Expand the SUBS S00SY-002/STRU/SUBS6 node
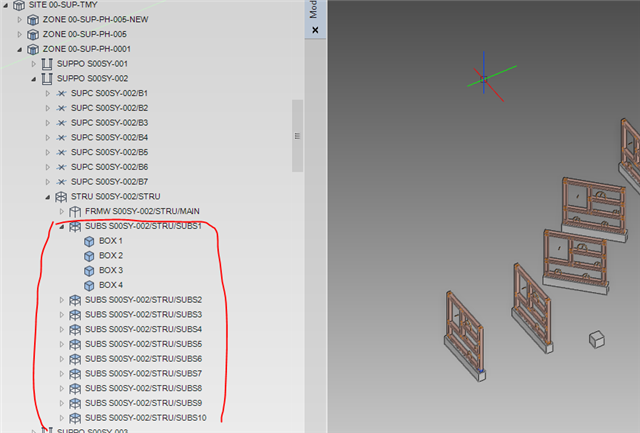 pyautogui.click(x=62, y=359)
